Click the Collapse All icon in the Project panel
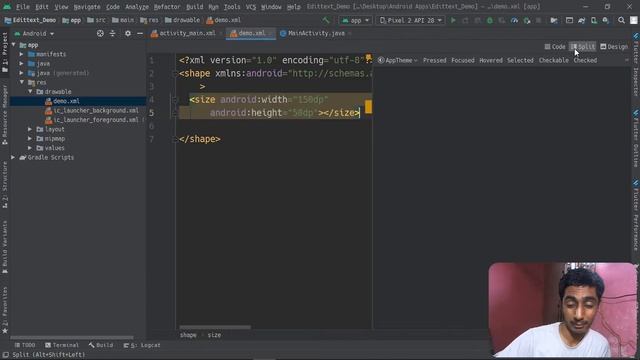Viewport: 640px width, 360px height. click(x=112, y=33)
